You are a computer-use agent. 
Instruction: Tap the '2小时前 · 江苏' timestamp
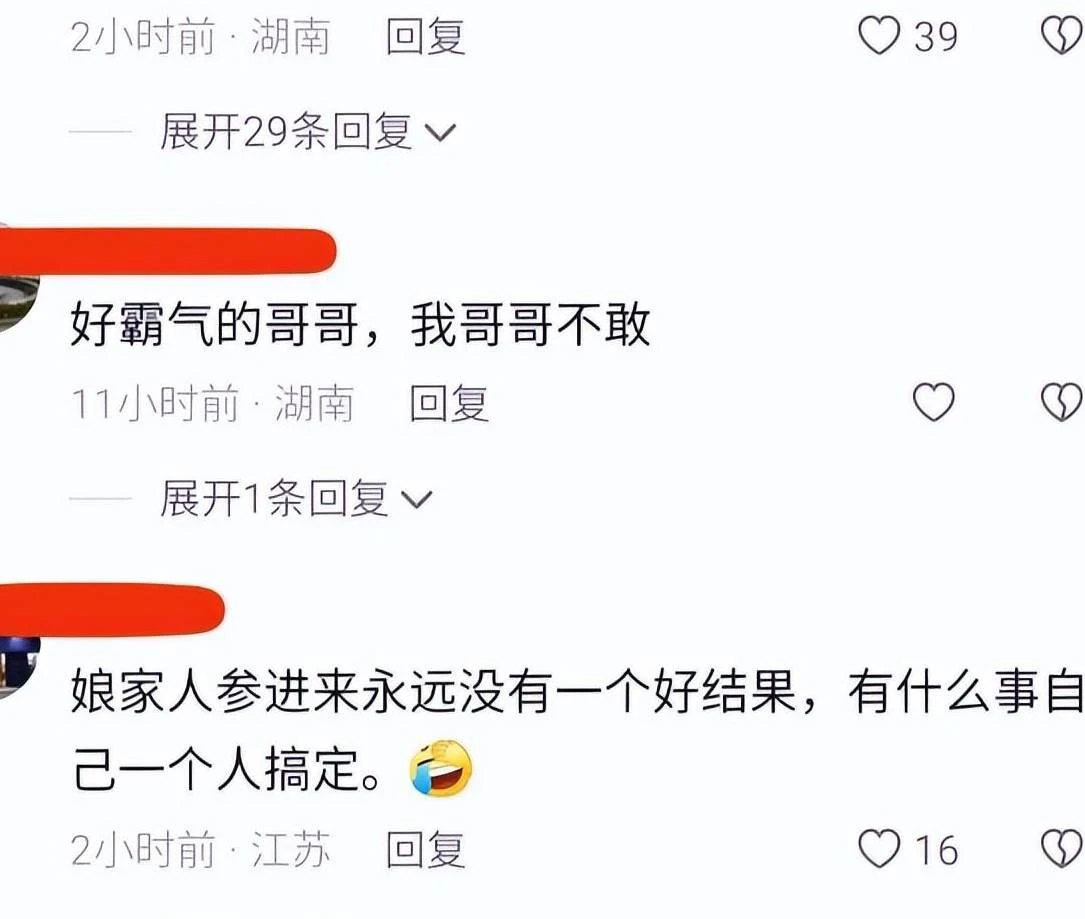click(x=201, y=850)
